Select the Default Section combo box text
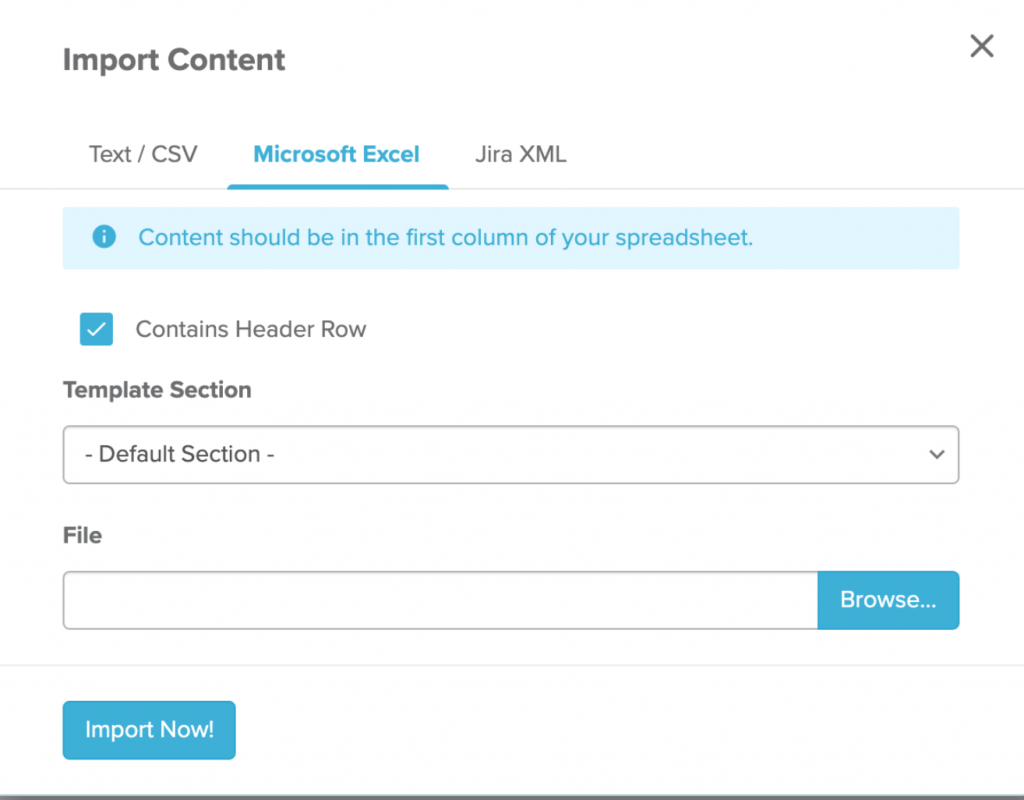 [180, 454]
